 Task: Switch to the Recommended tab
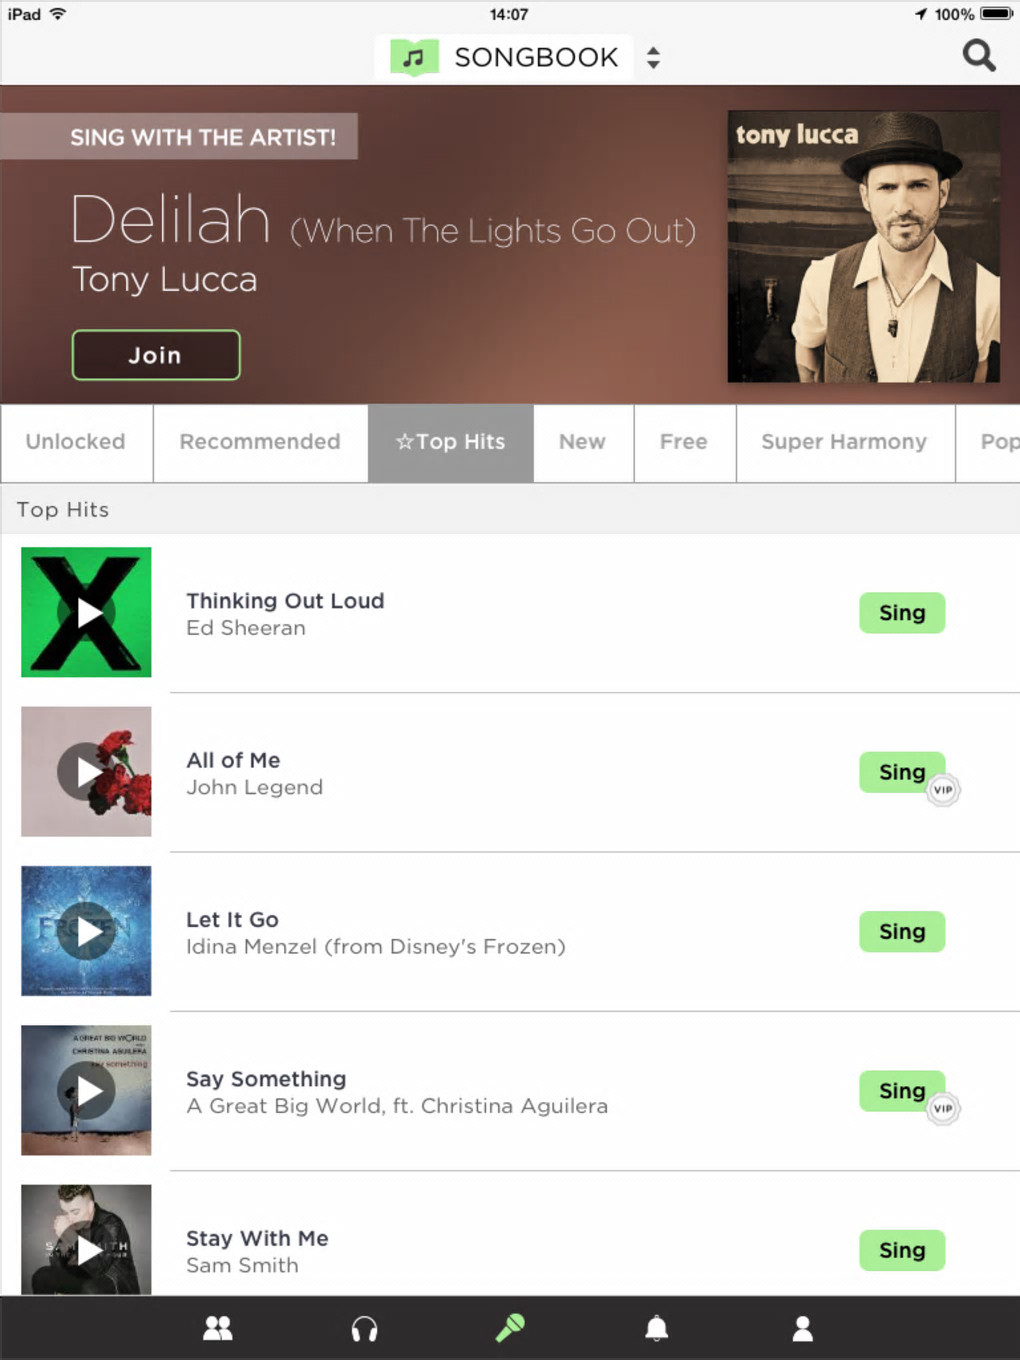[260, 443]
